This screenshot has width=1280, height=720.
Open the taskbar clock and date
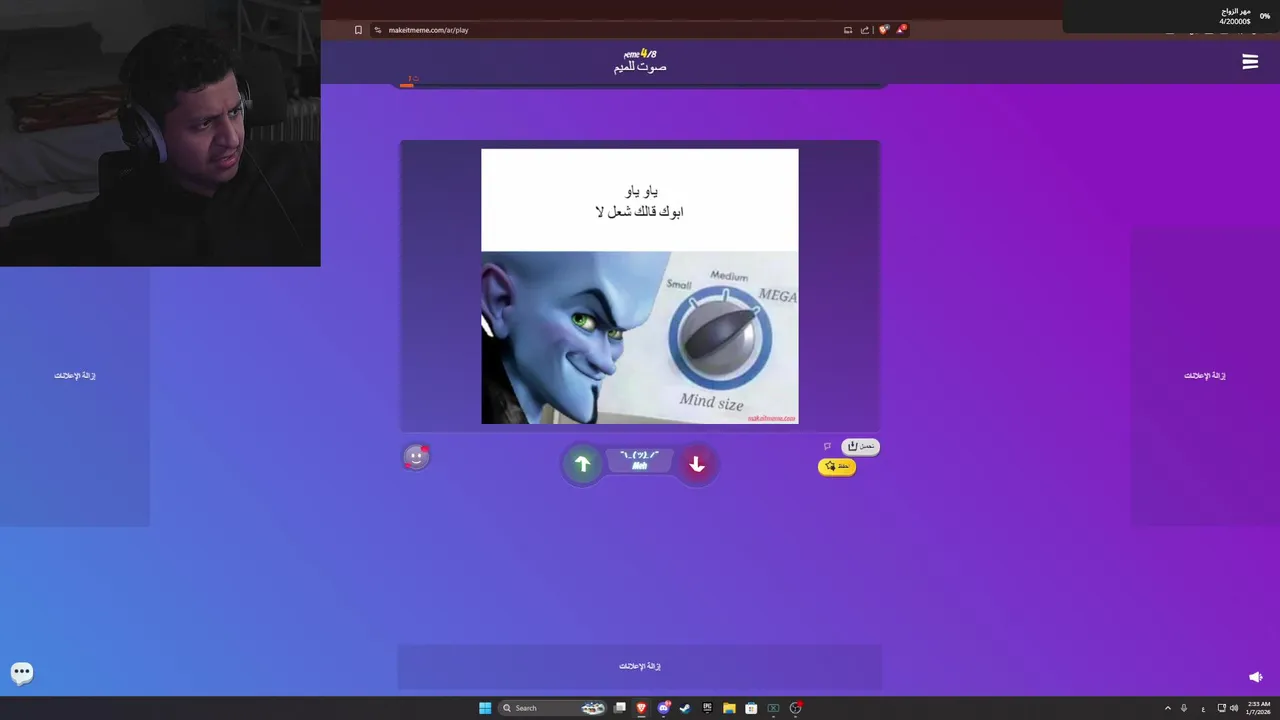point(1258,708)
